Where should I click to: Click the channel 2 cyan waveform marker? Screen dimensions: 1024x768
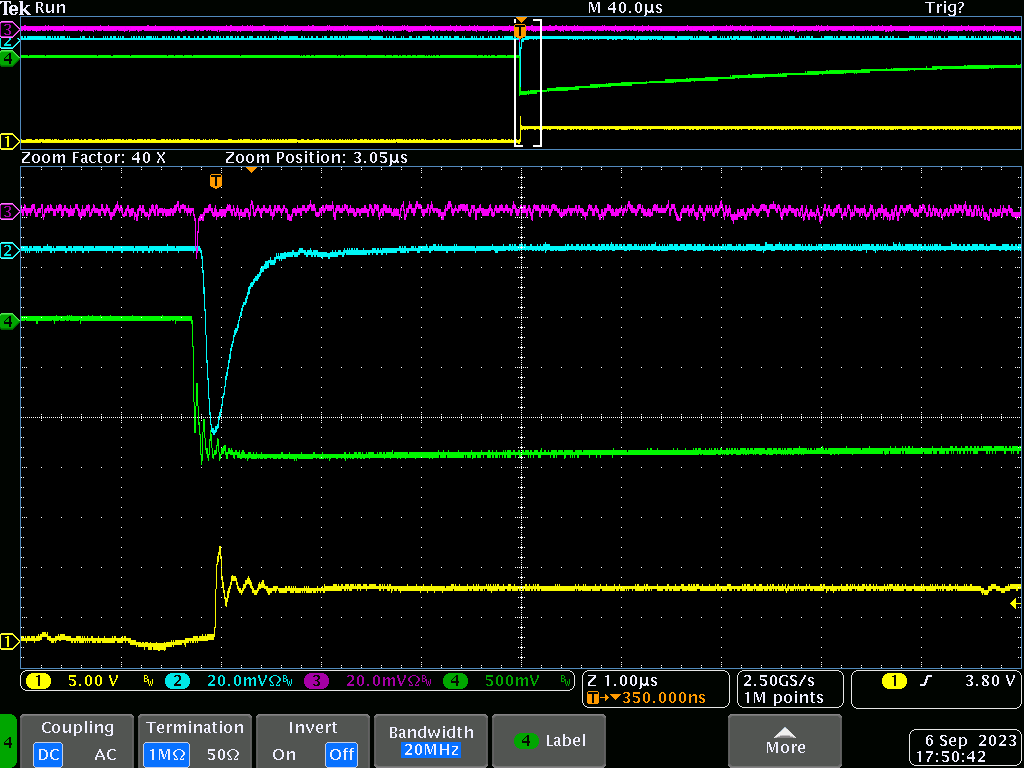(9, 250)
